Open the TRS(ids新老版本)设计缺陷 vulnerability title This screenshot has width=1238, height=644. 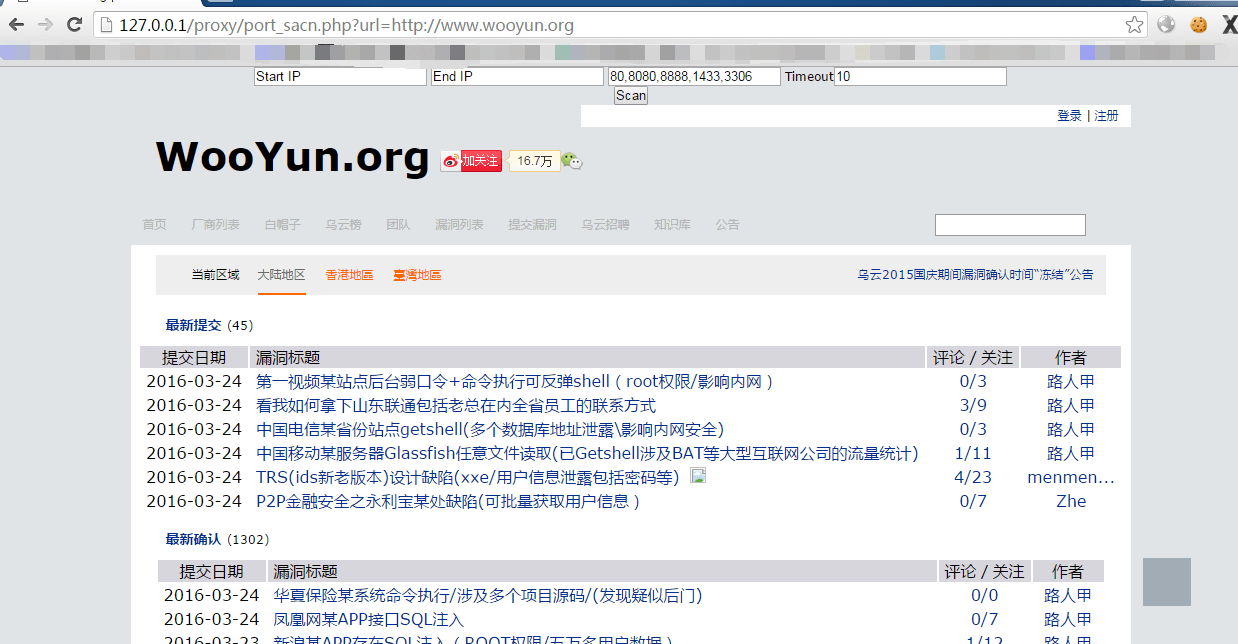[468, 477]
